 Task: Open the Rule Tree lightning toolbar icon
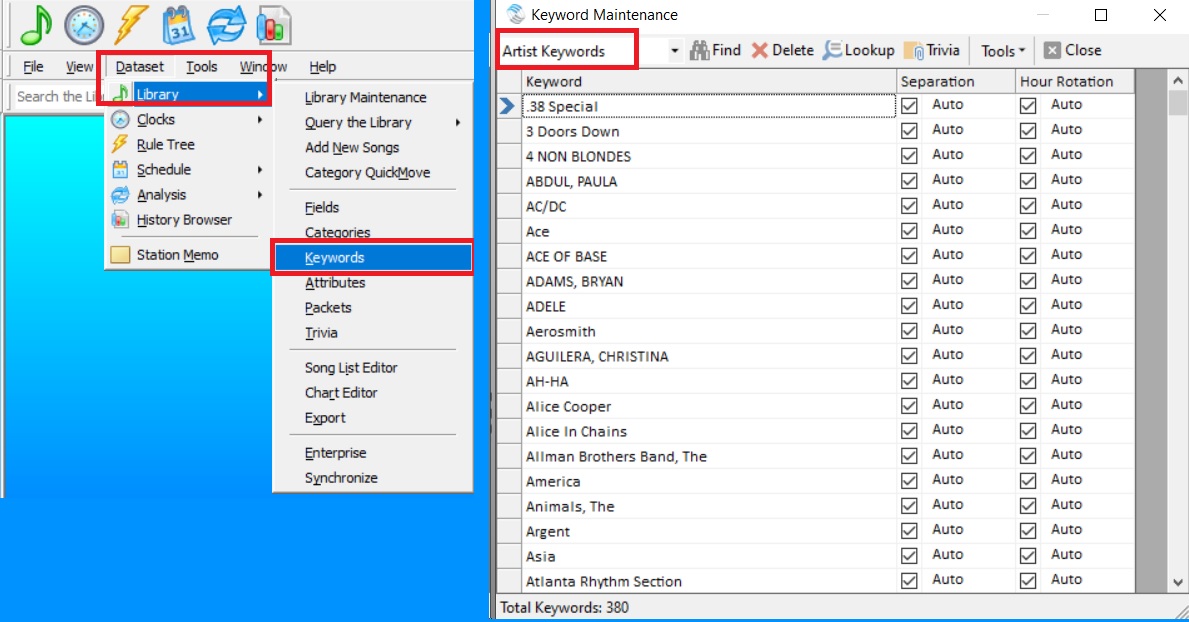pyautogui.click(x=130, y=24)
